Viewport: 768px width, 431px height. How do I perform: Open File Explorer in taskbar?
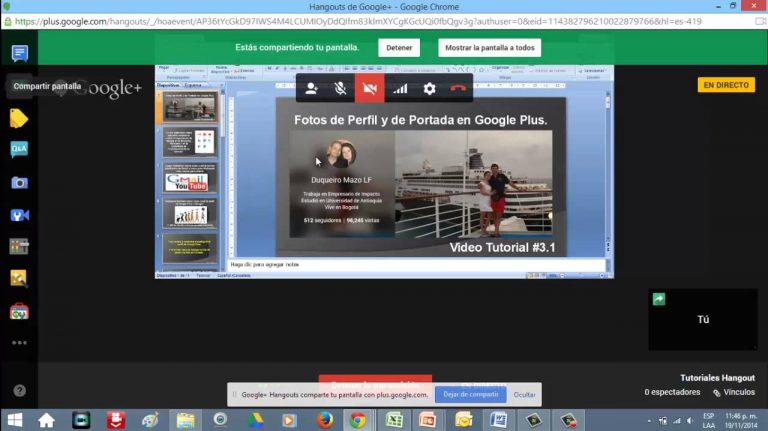coord(186,420)
